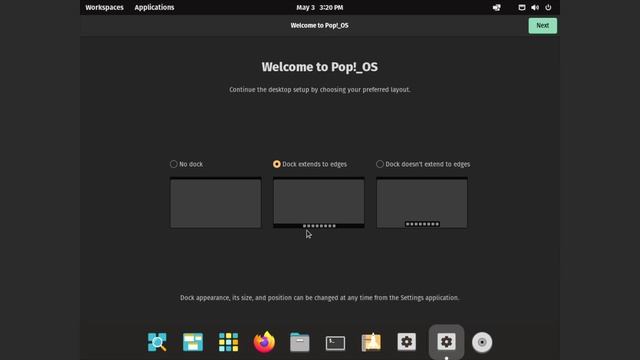Open the Applications menu

[154, 7]
